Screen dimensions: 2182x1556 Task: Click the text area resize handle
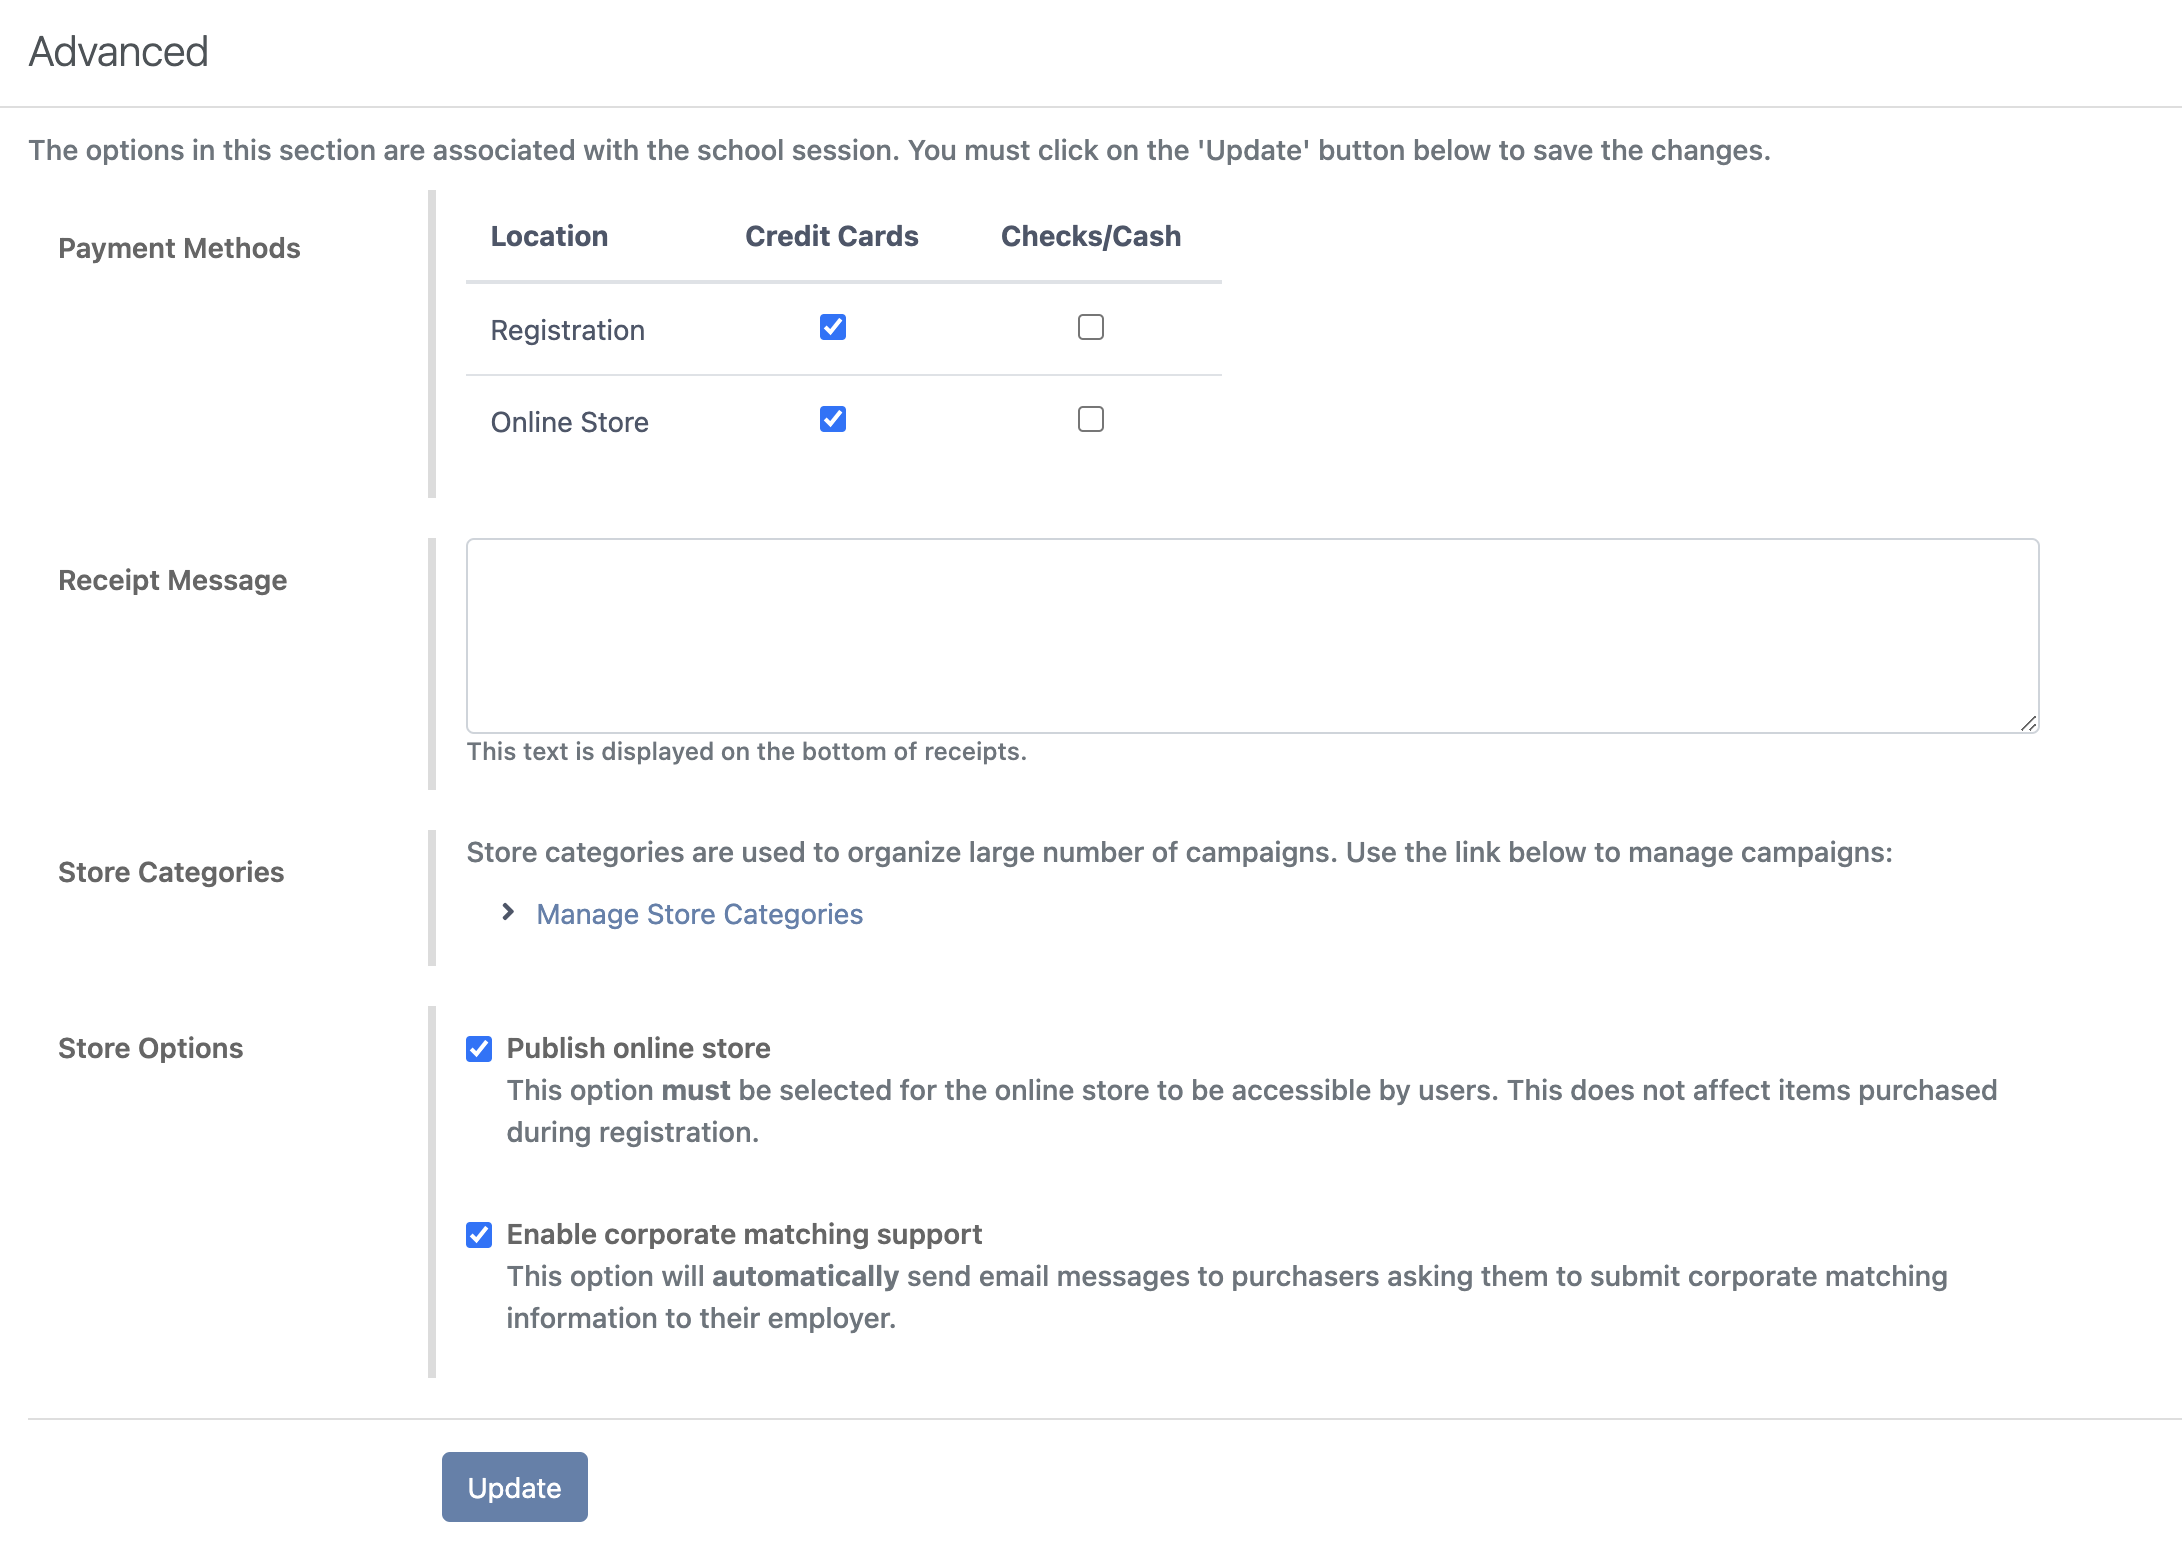pos(2028,723)
